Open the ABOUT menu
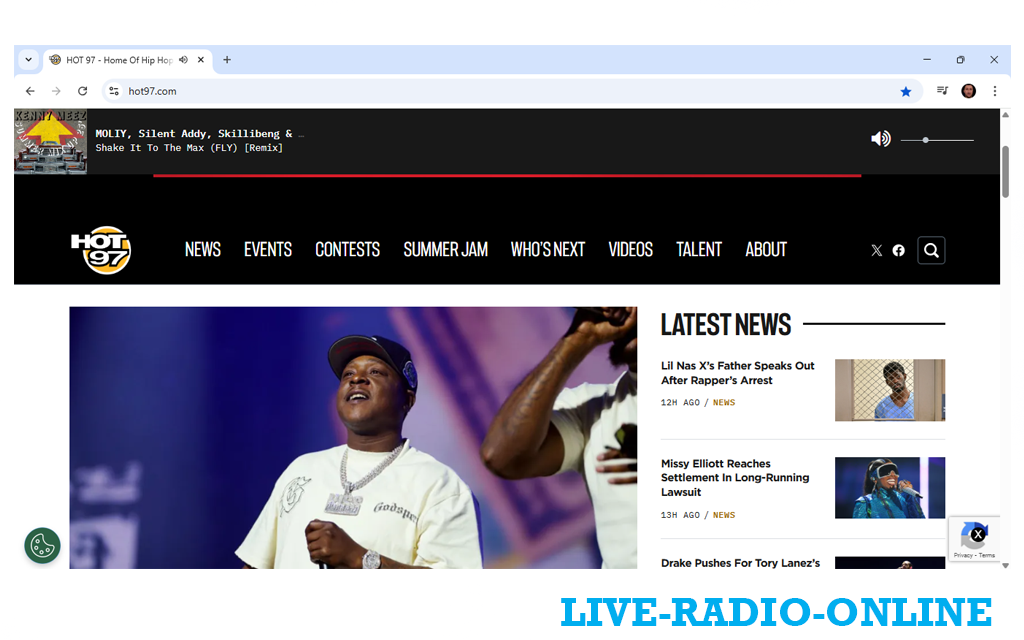 tap(766, 249)
